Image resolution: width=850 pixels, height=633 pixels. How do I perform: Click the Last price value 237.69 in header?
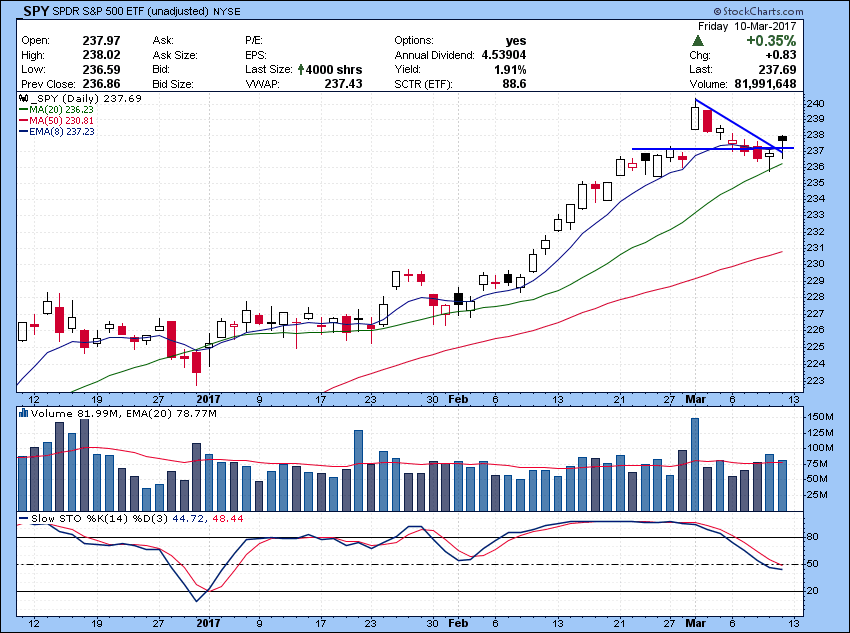pyautogui.click(x=777, y=69)
